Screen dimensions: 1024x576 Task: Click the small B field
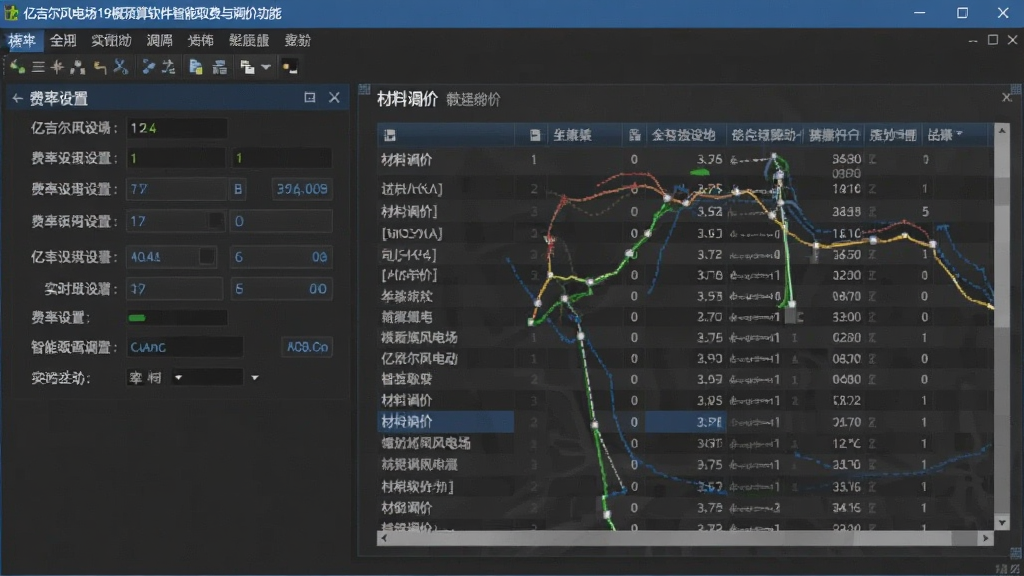click(x=238, y=189)
